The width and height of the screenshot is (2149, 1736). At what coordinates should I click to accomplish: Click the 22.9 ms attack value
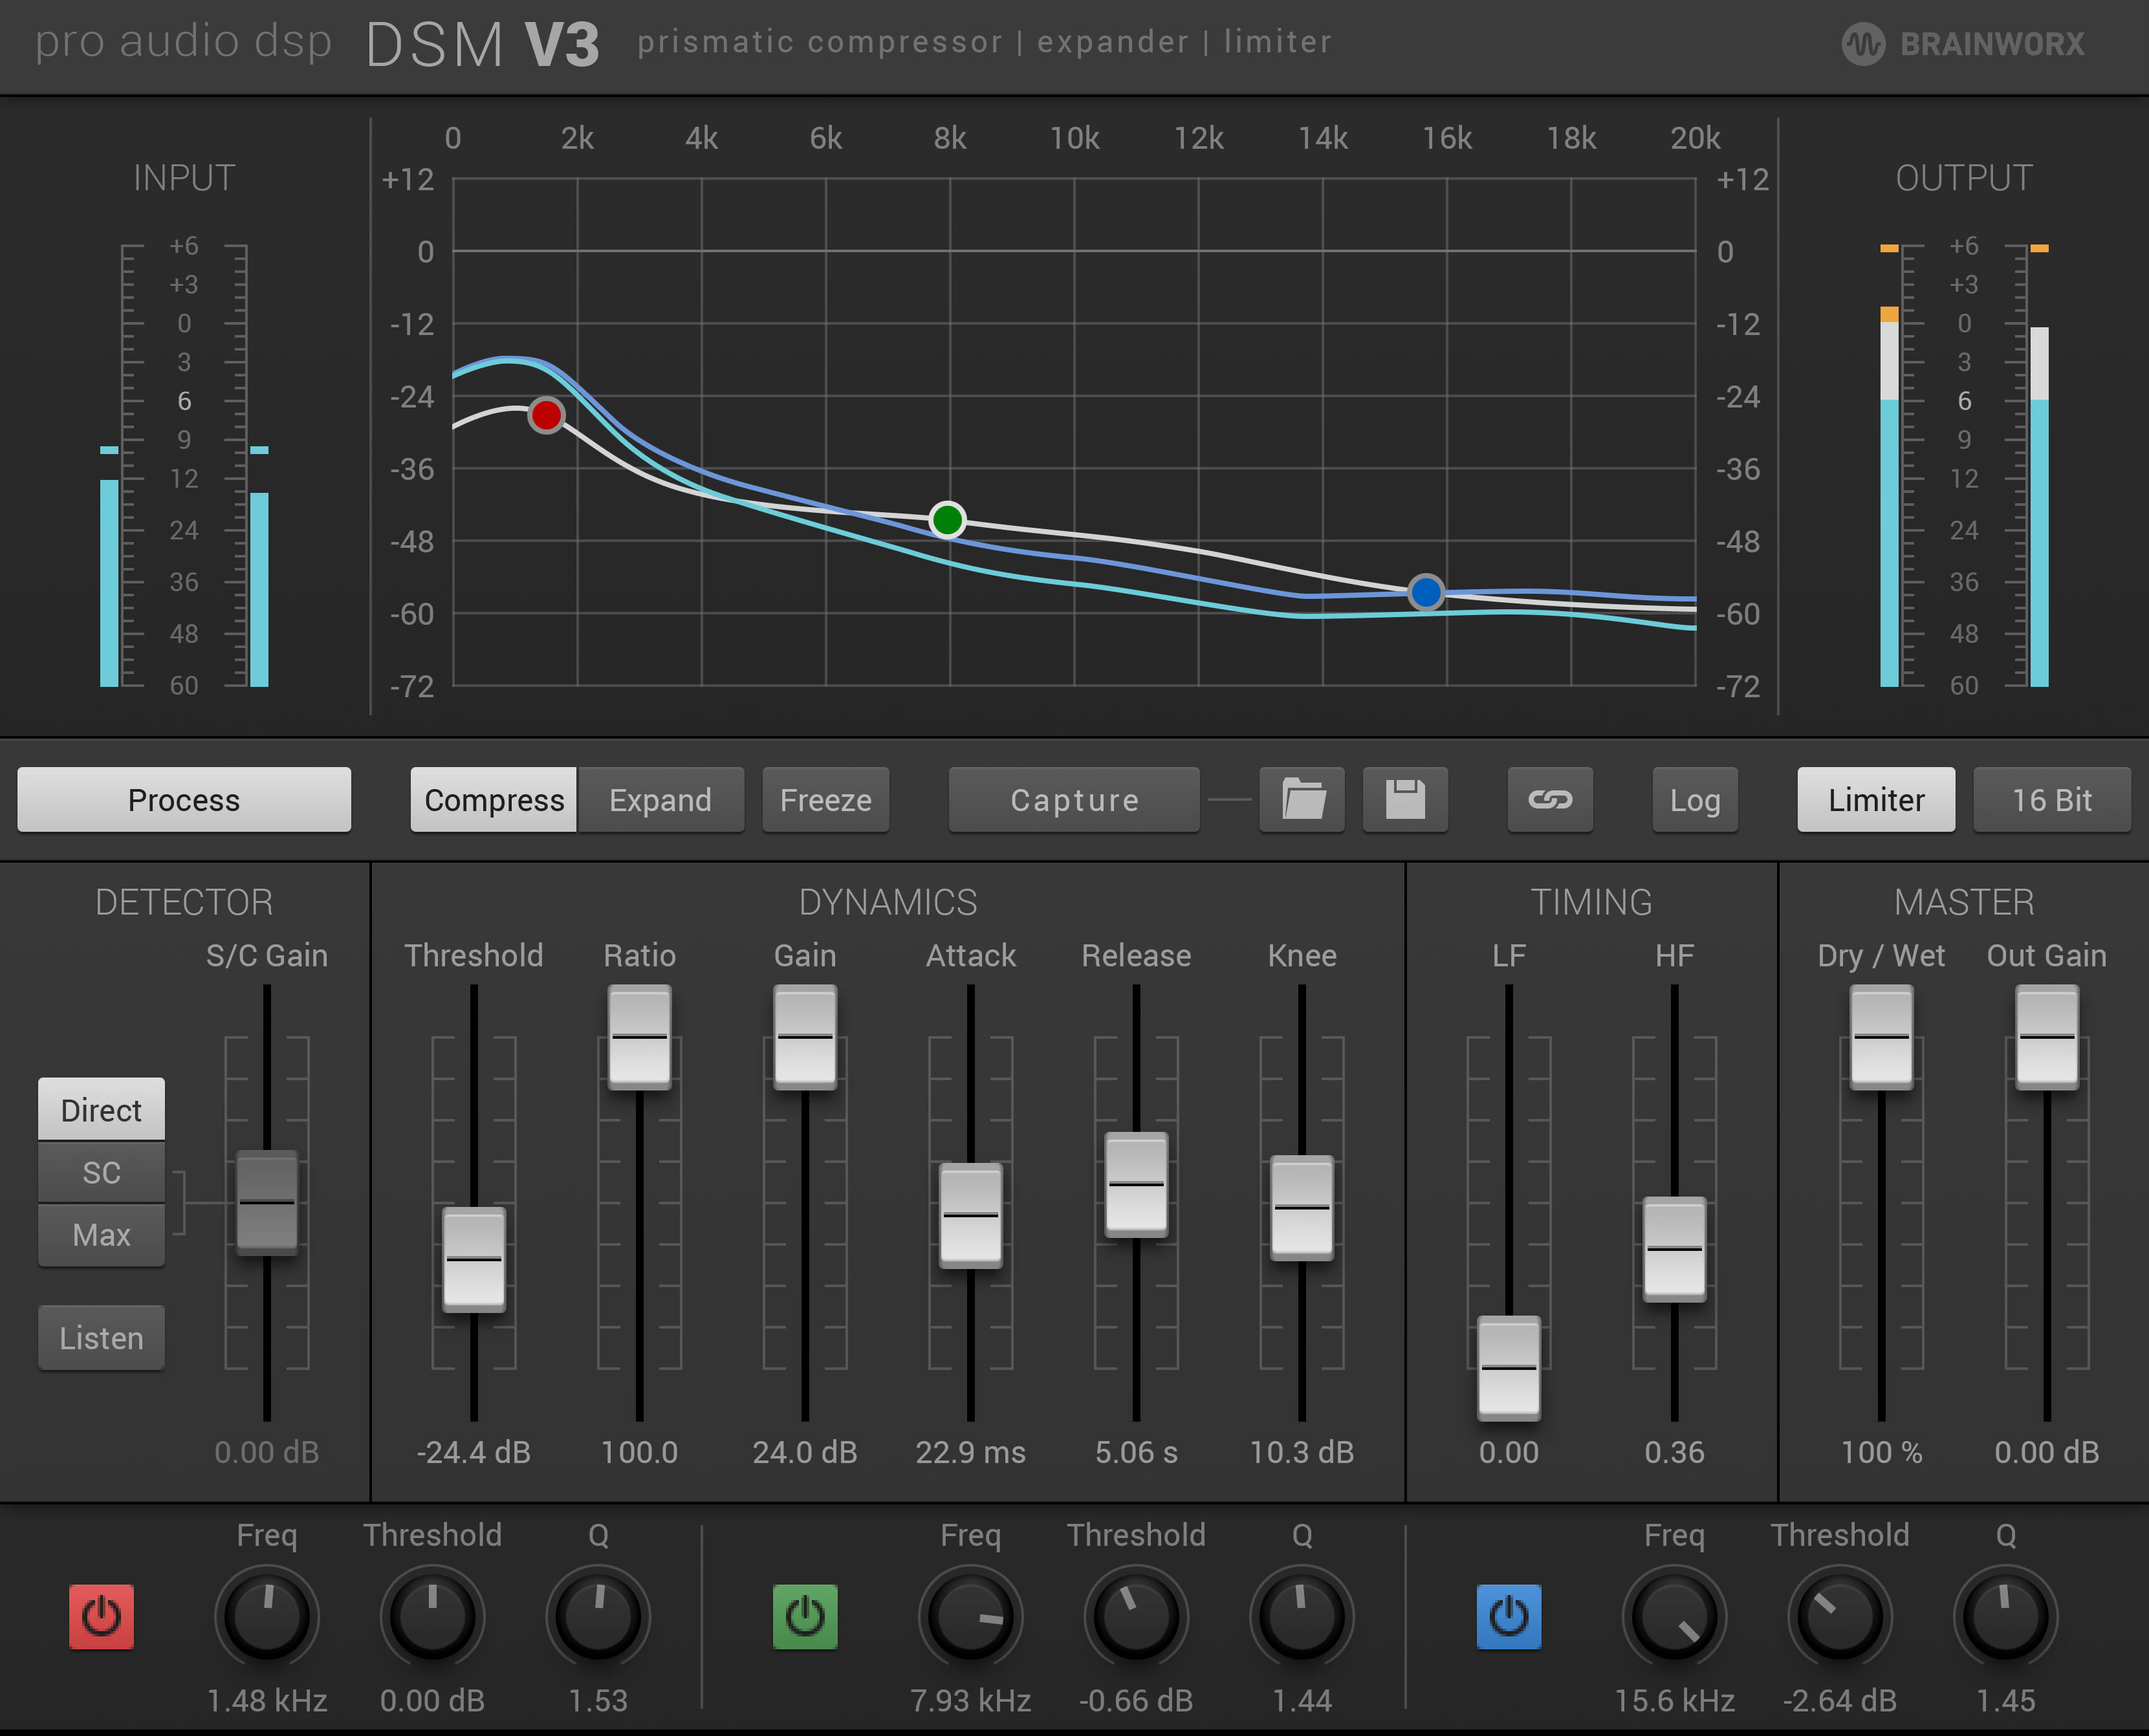[x=971, y=1452]
